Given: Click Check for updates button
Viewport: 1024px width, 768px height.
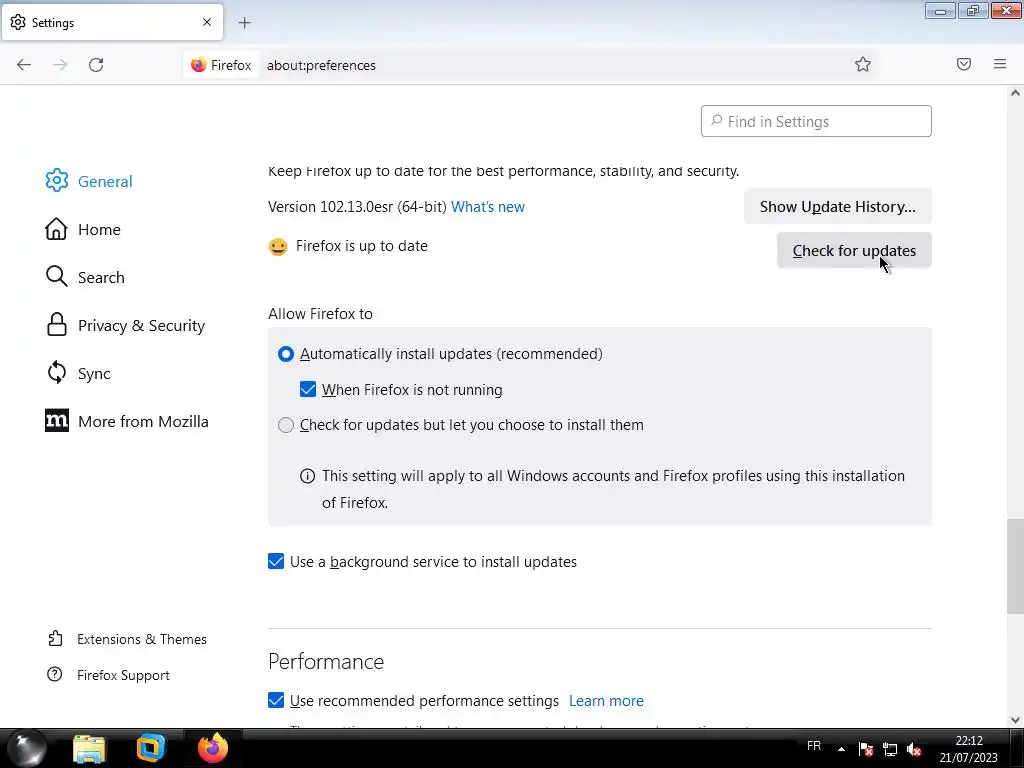Looking at the screenshot, I should pyautogui.click(x=854, y=251).
